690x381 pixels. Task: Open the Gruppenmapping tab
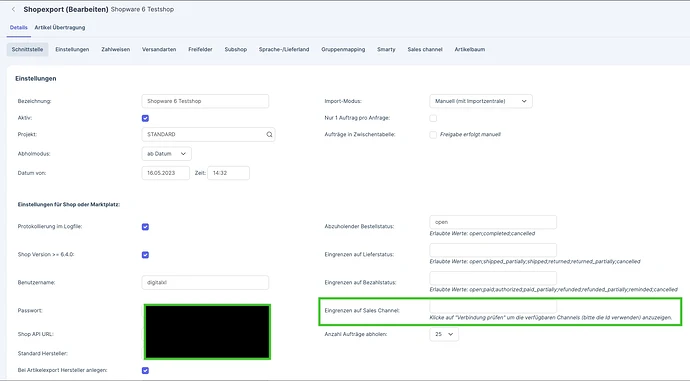(x=343, y=50)
